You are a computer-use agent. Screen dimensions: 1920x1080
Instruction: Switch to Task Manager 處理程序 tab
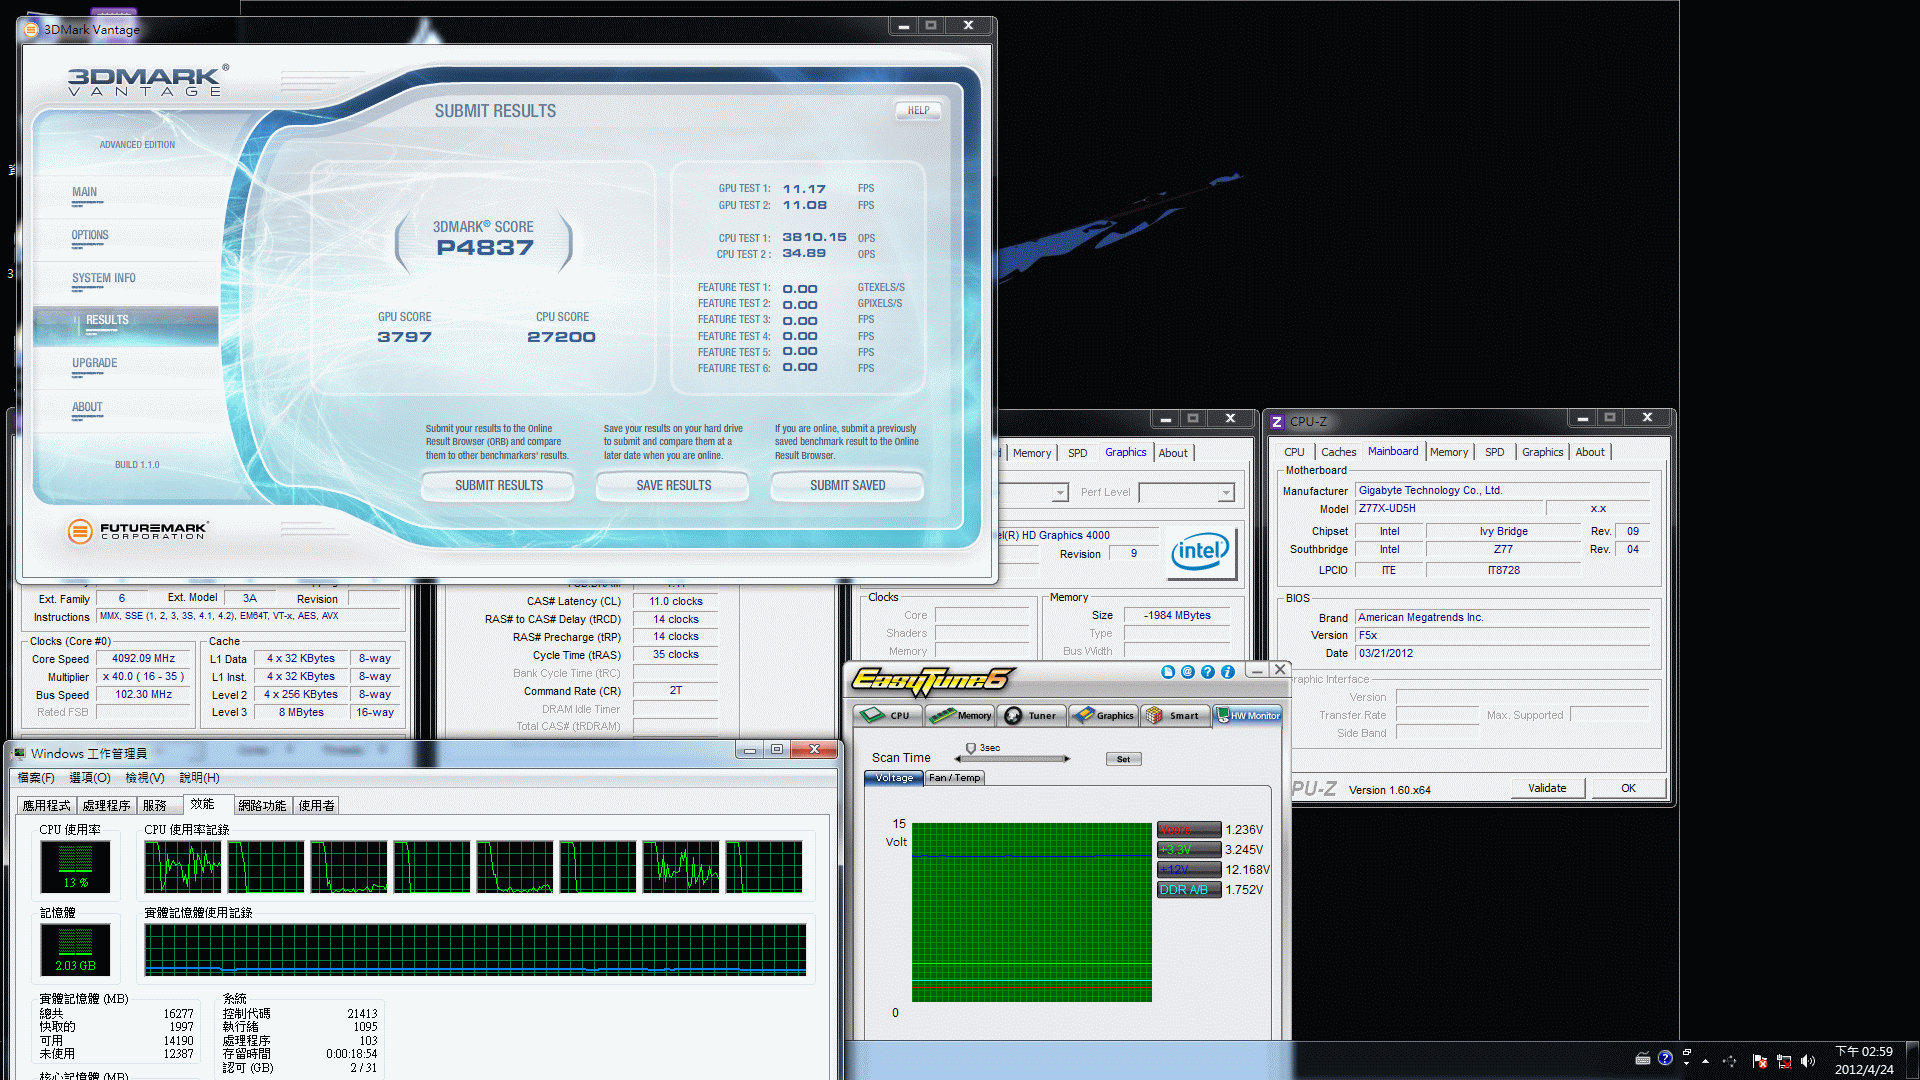[x=106, y=806]
